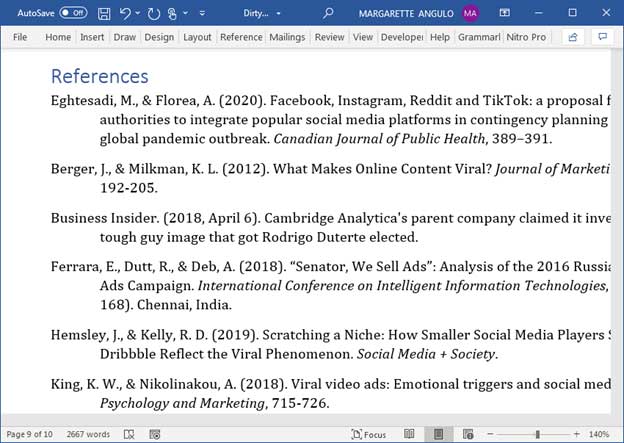Minimize the Word window
Image resolution: width=624 pixels, height=443 pixels.
tap(538, 13)
